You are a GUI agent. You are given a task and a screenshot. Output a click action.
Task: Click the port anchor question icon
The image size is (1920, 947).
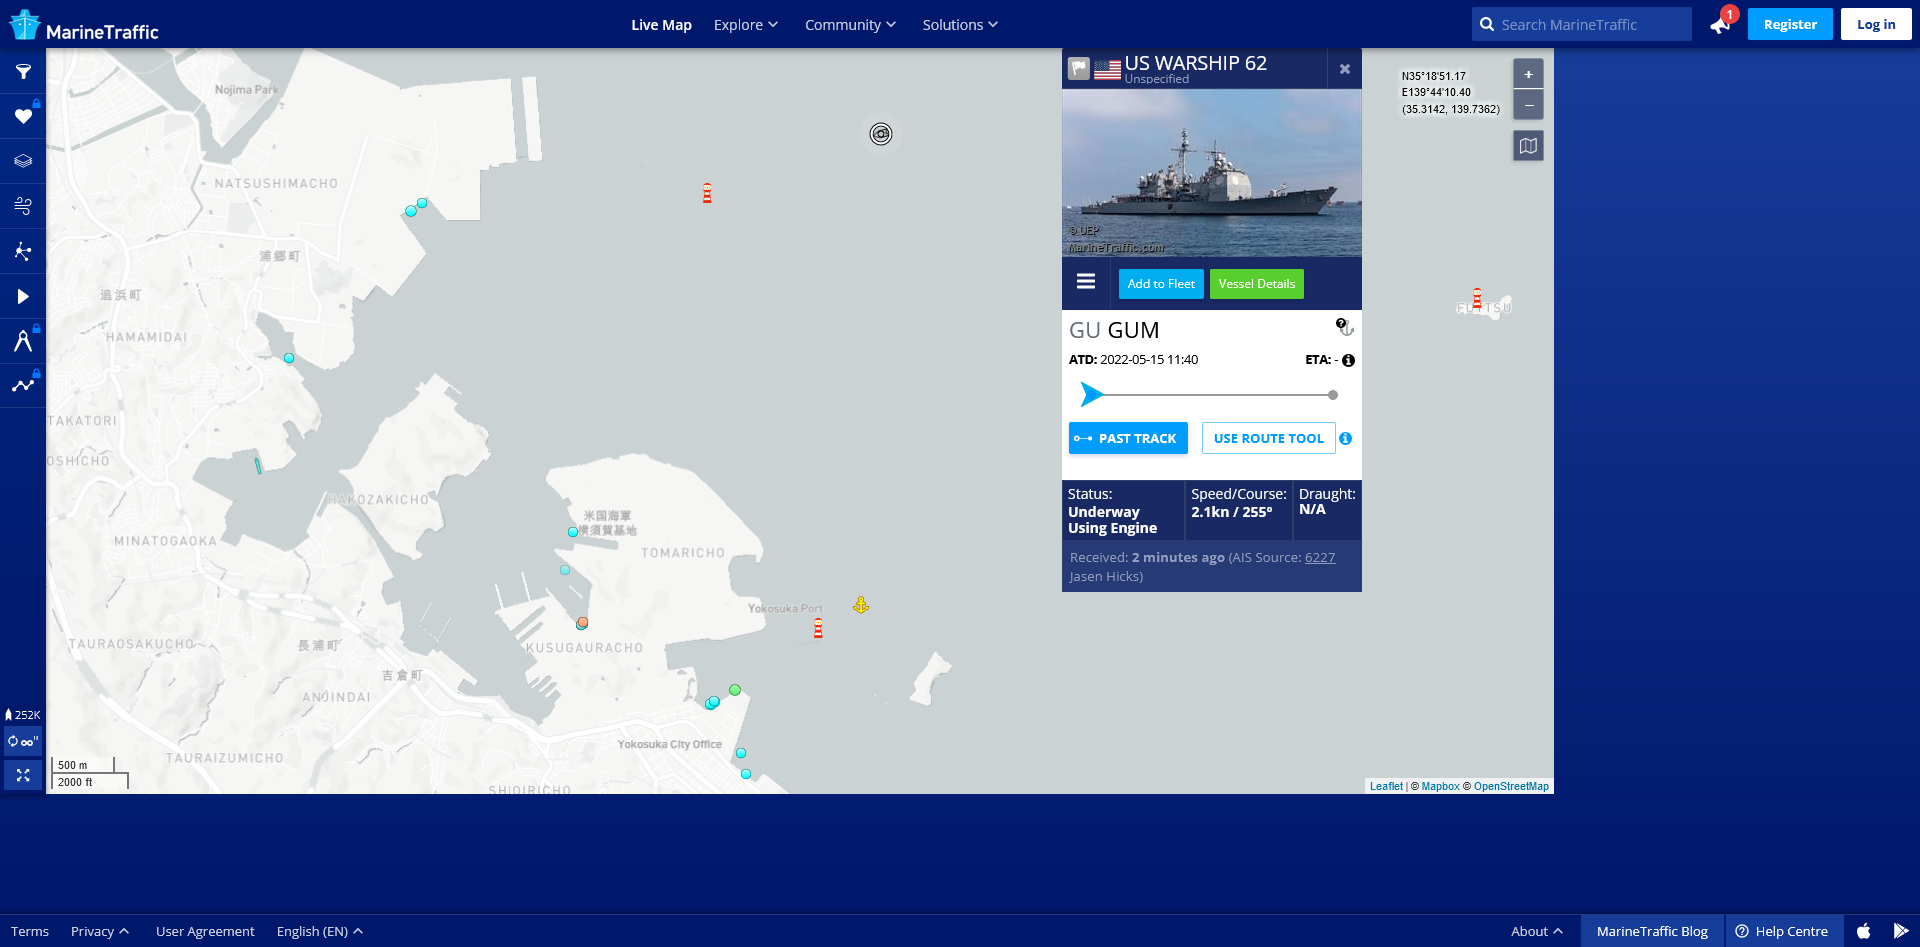pos(1345,327)
